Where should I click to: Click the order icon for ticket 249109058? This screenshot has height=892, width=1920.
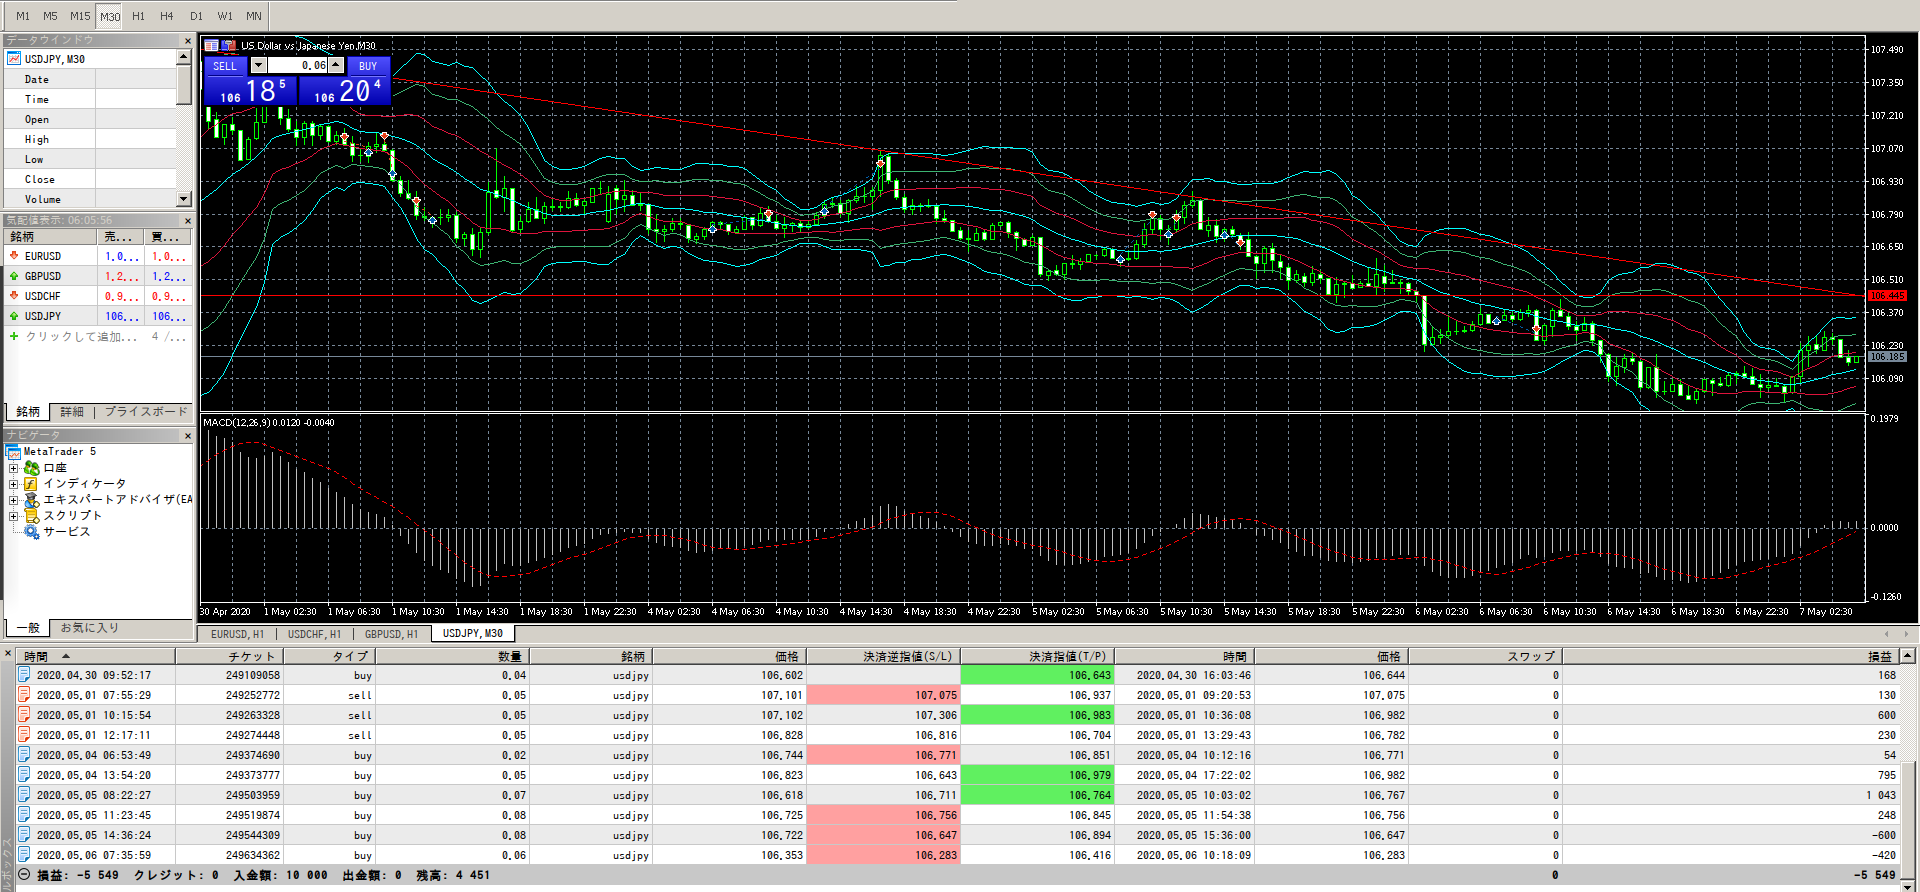pyautogui.click(x=24, y=675)
